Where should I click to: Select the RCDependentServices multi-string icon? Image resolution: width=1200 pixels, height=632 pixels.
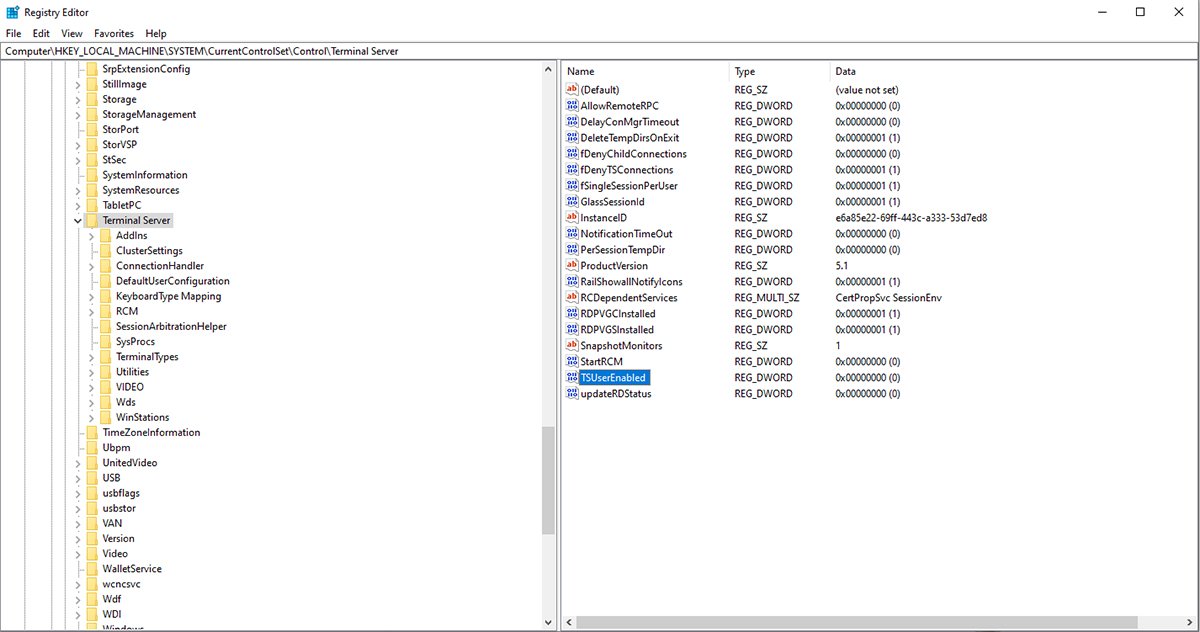(572, 298)
